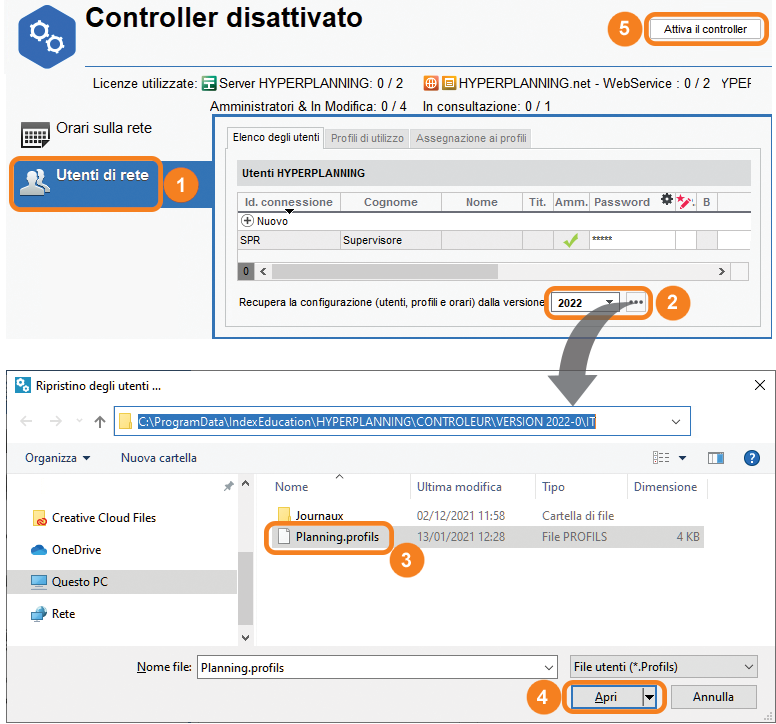
Task: Click the navigation pane scroll down arrow
Action: pyautogui.click(x=245, y=638)
